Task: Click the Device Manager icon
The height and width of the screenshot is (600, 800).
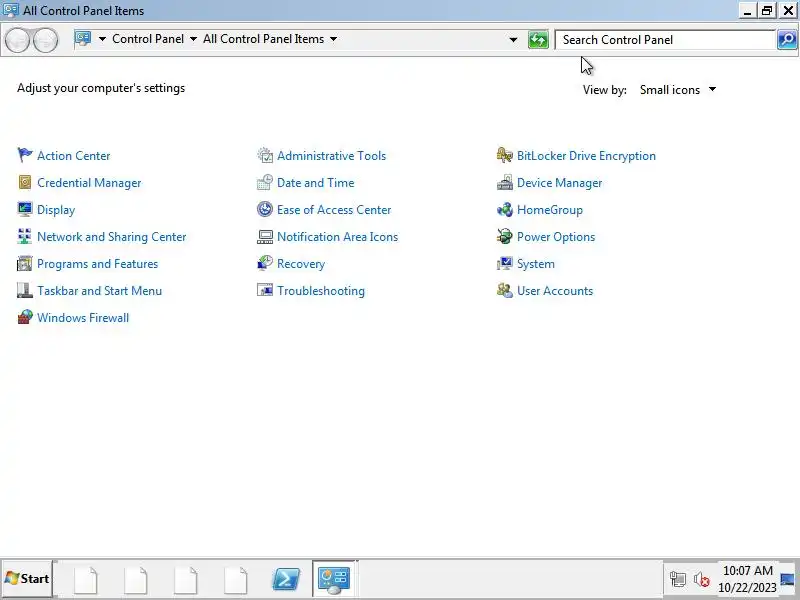Action: [x=505, y=182]
